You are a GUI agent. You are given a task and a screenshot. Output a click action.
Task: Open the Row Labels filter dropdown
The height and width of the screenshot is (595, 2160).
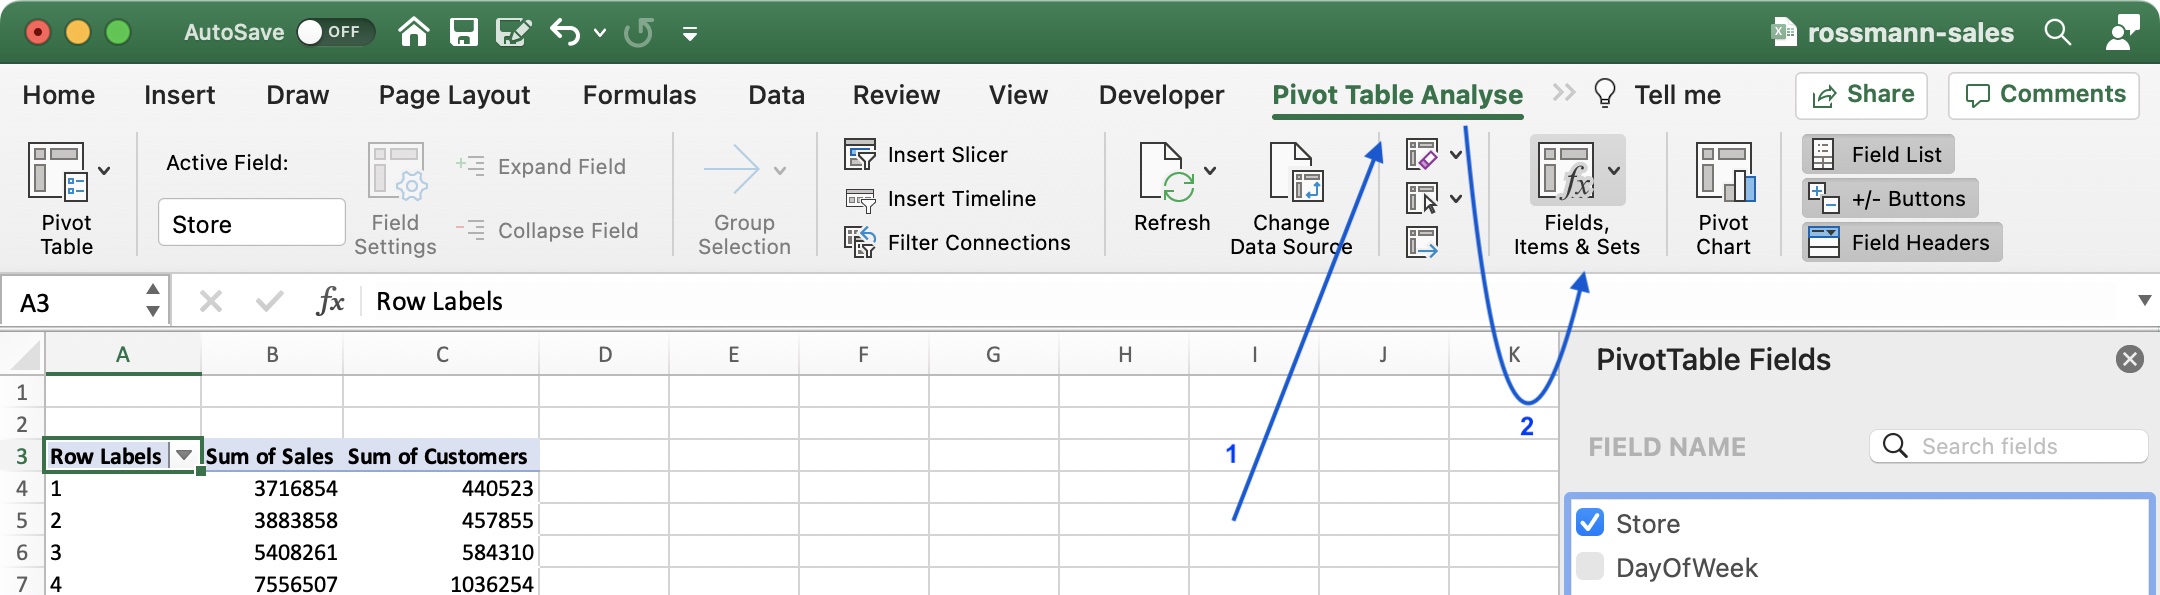[x=184, y=456]
